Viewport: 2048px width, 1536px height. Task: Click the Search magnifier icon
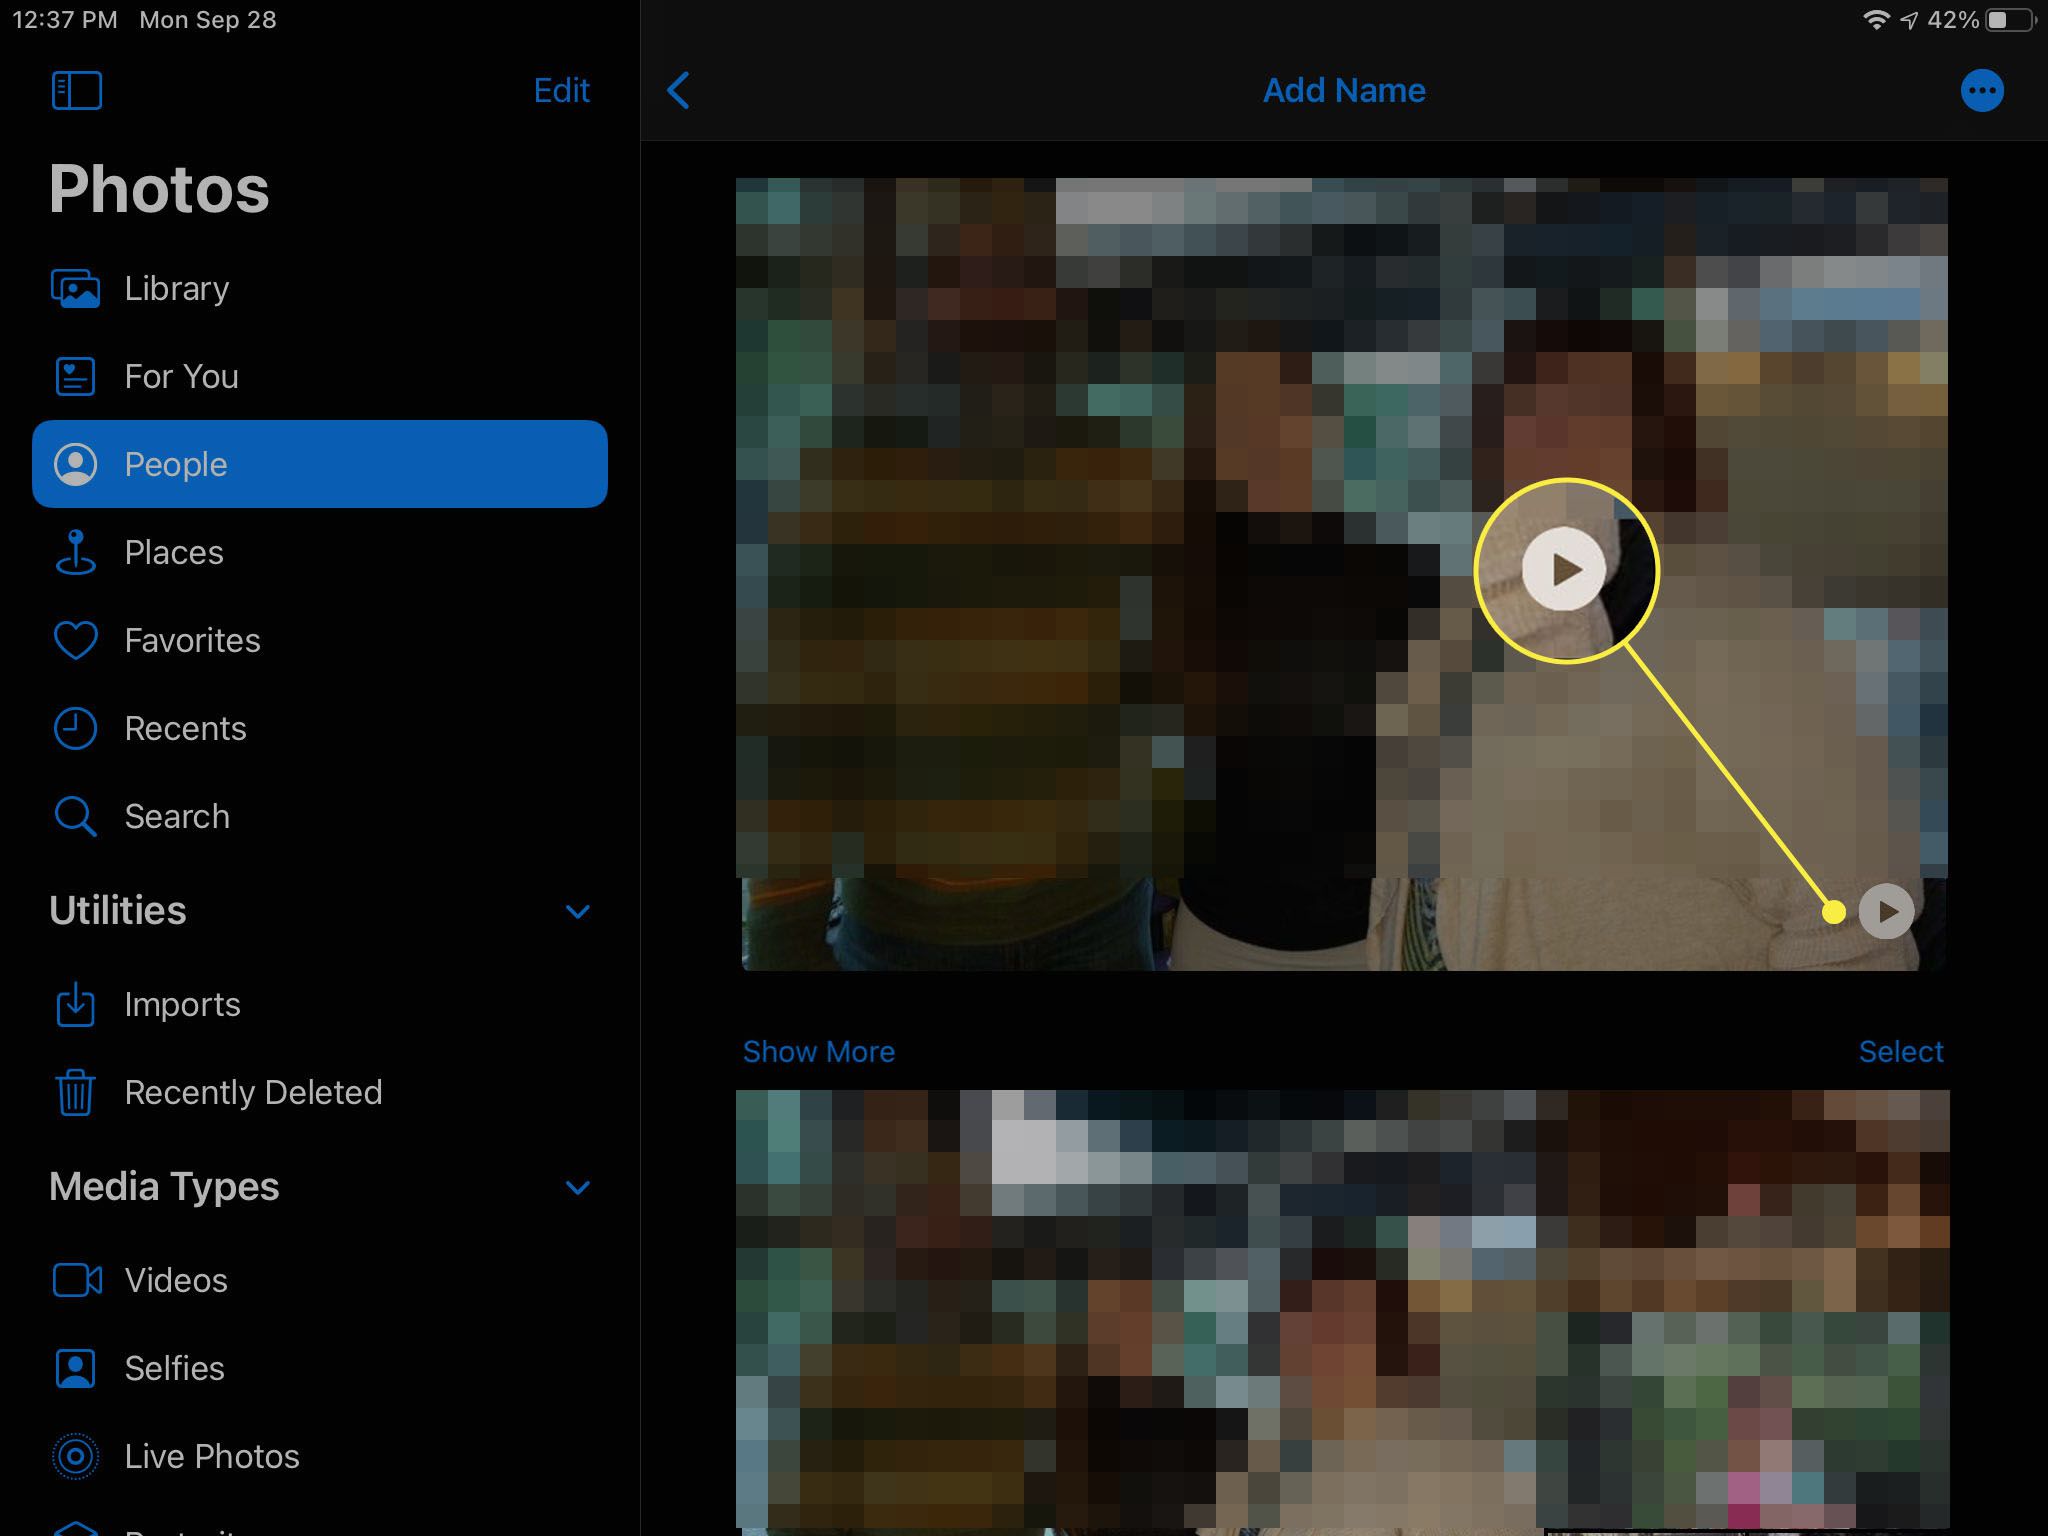(x=76, y=816)
